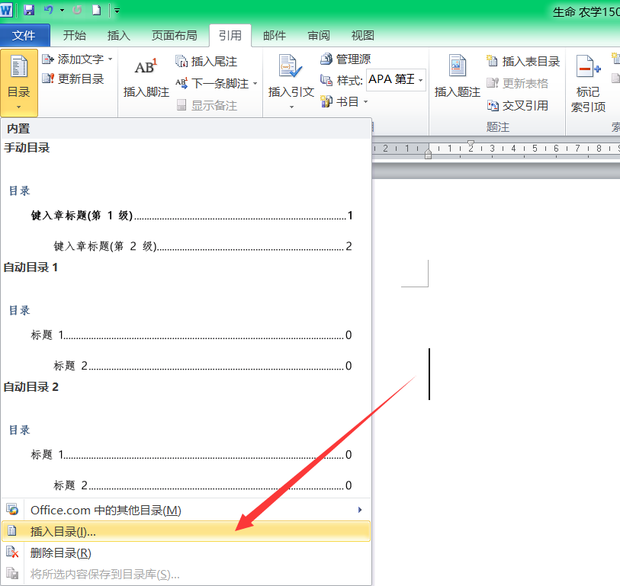The image size is (620, 586).
Task: Expand the Office.com submenu arrow
Action: [360, 510]
